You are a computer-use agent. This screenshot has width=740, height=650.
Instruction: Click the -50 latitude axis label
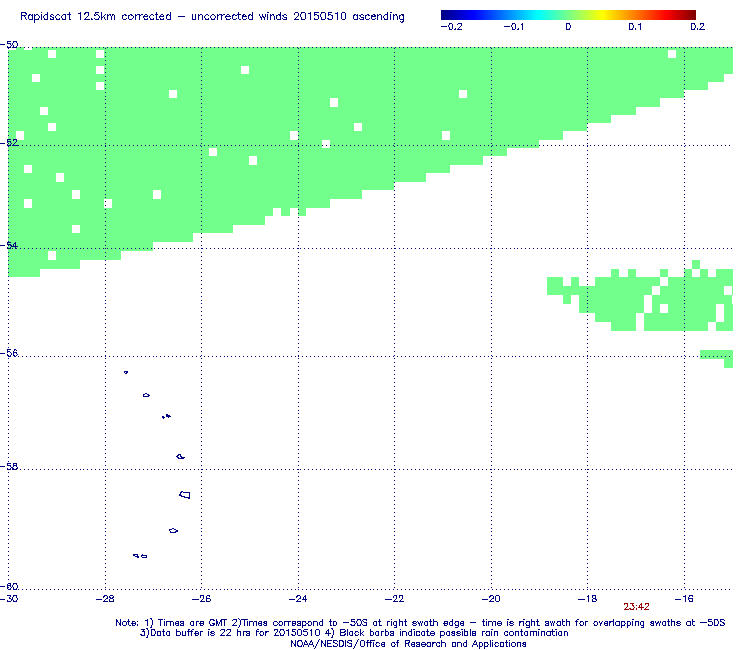9,45
